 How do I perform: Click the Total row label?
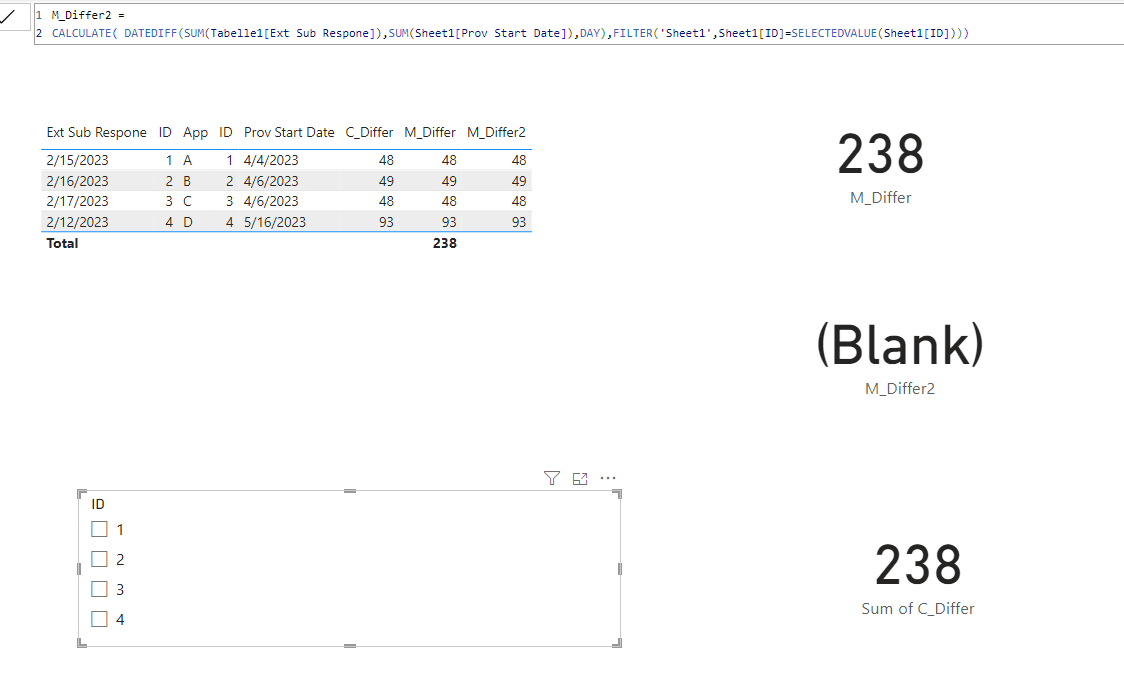pos(62,244)
